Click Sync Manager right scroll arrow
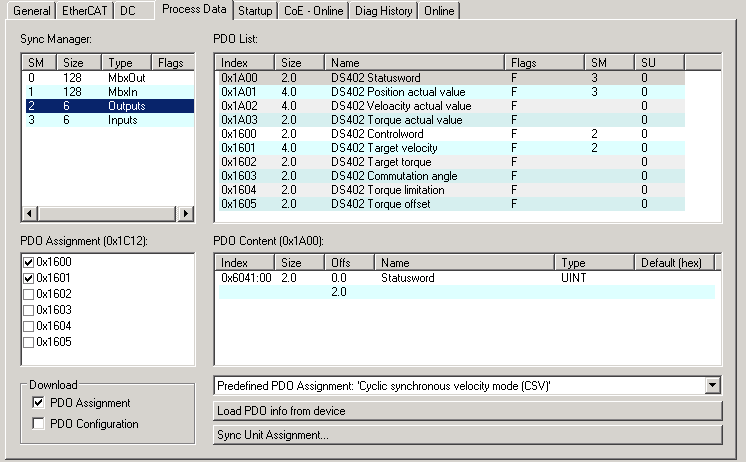 (x=186, y=214)
